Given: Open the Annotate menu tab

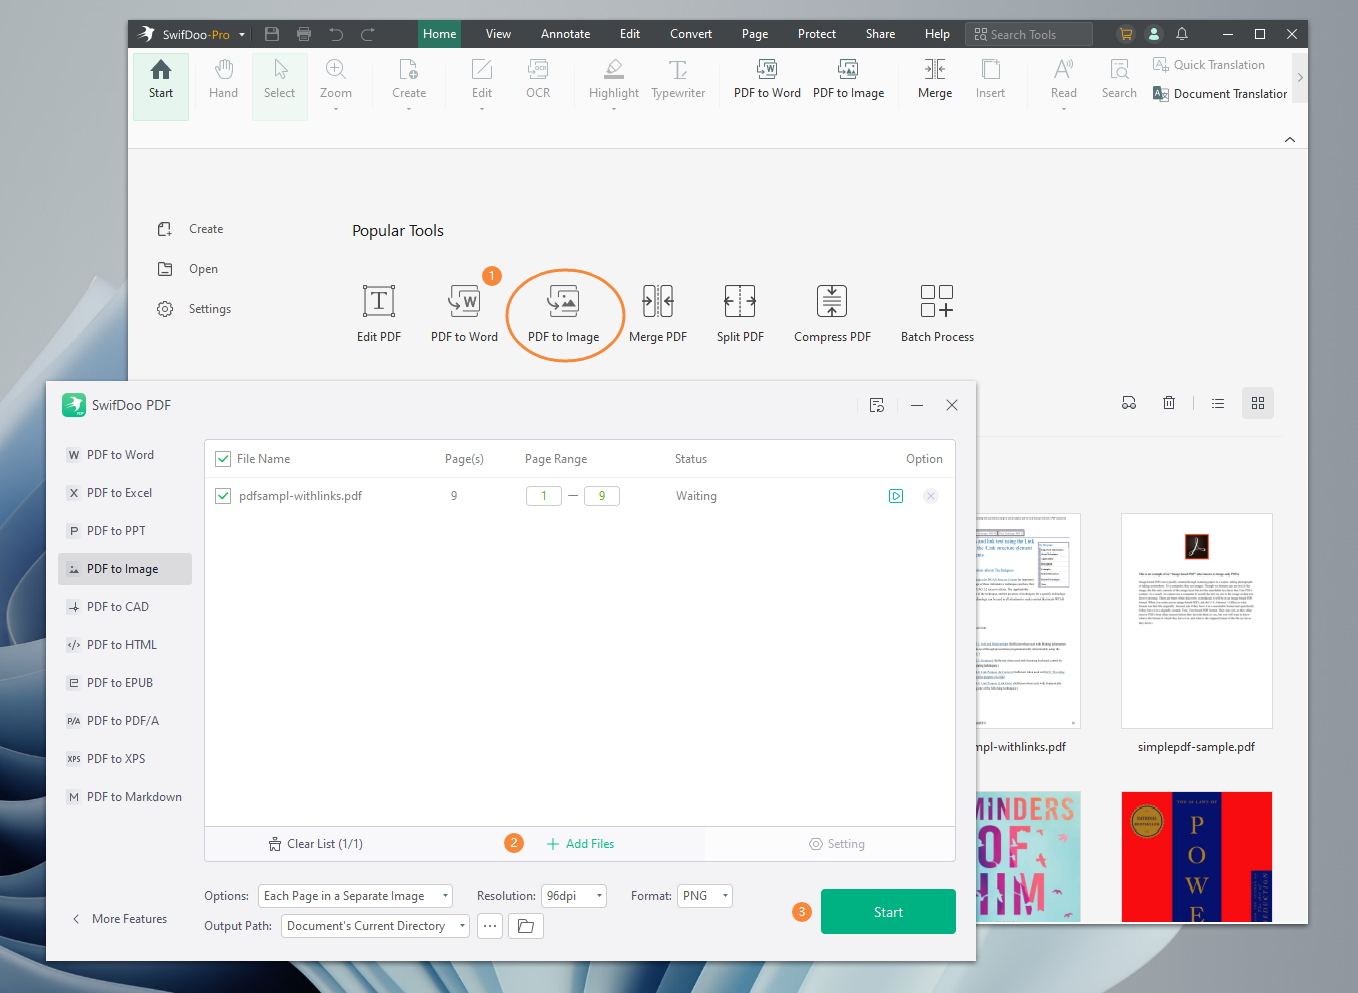Looking at the screenshot, I should click(565, 34).
